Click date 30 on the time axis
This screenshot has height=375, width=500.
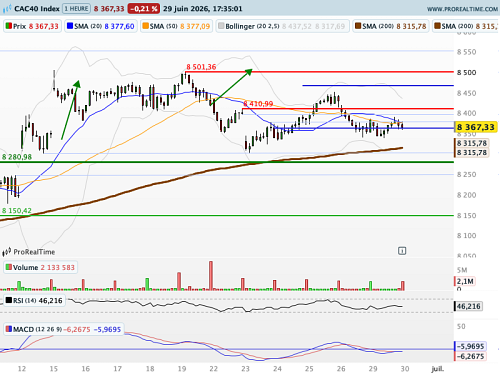pos(405,369)
